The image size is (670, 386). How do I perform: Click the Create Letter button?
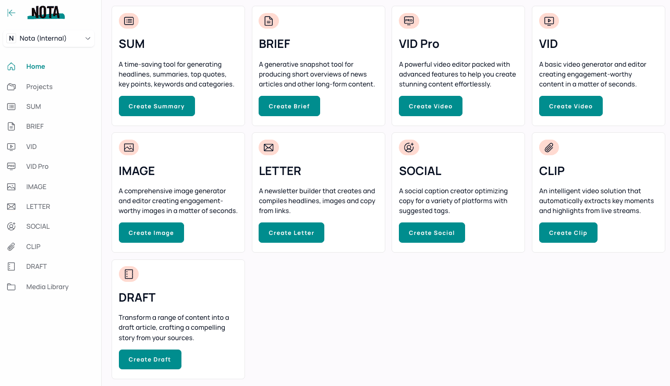click(291, 233)
